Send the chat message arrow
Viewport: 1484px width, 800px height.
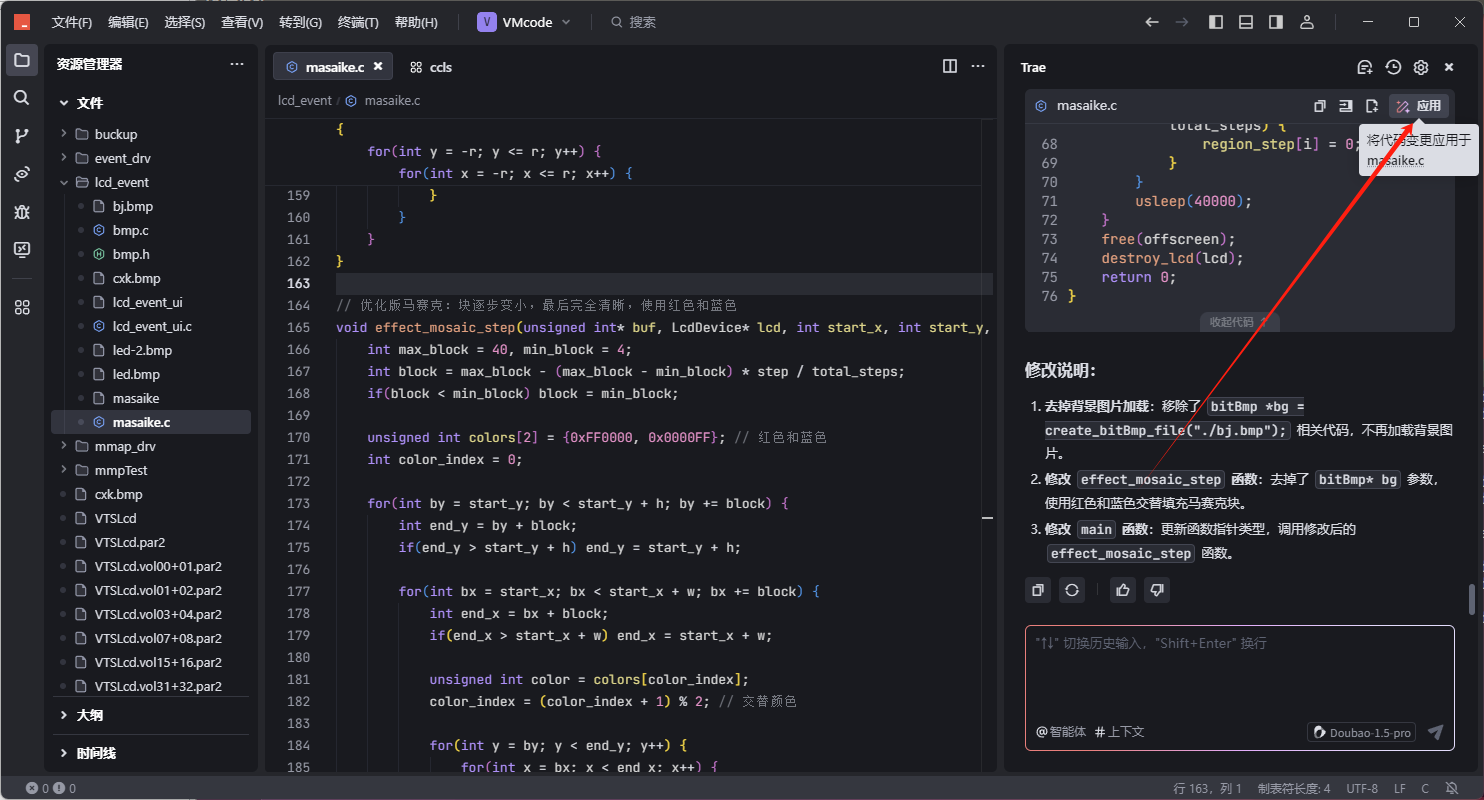coord(1435,732)
